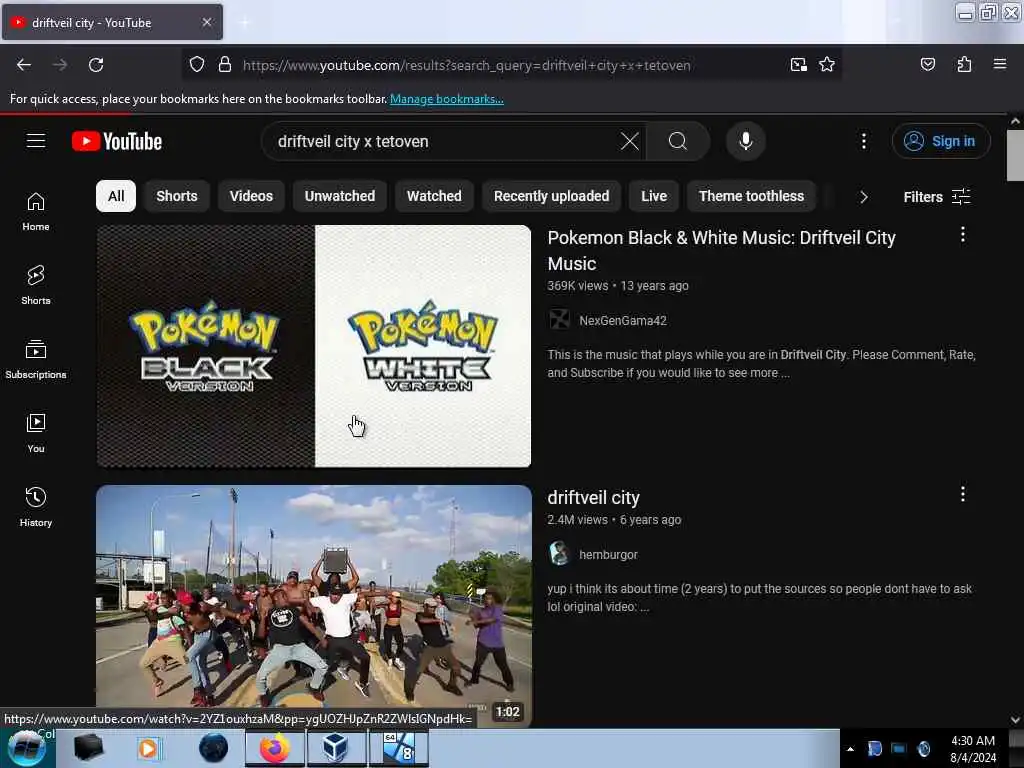Viewport: 1024px width, 768px height.
Task: Open media player taskbar icon
Action: tap(148, 748)
